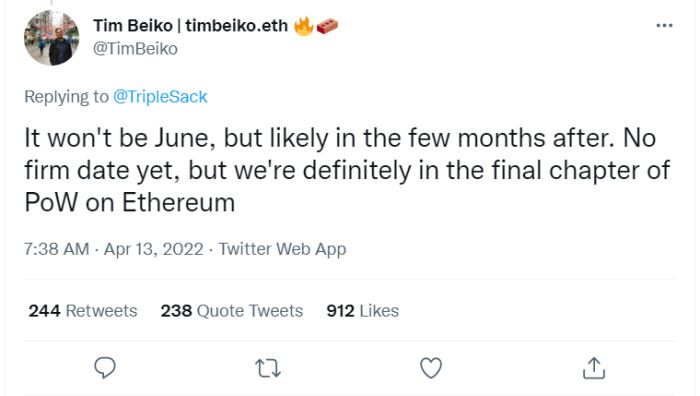Visit the @TripleSack profile mention
The width and height of the screenshot is (700, 396).
coord(160,96)
